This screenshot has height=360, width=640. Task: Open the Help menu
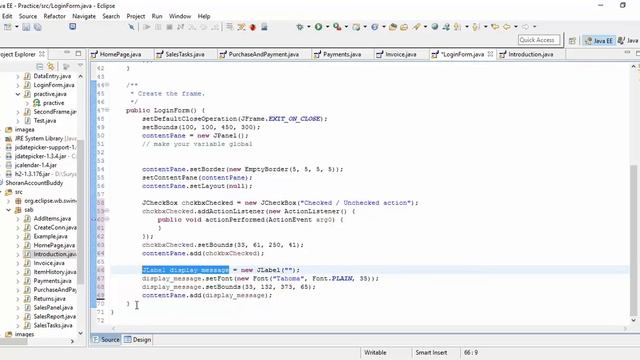tap(204, 16)
